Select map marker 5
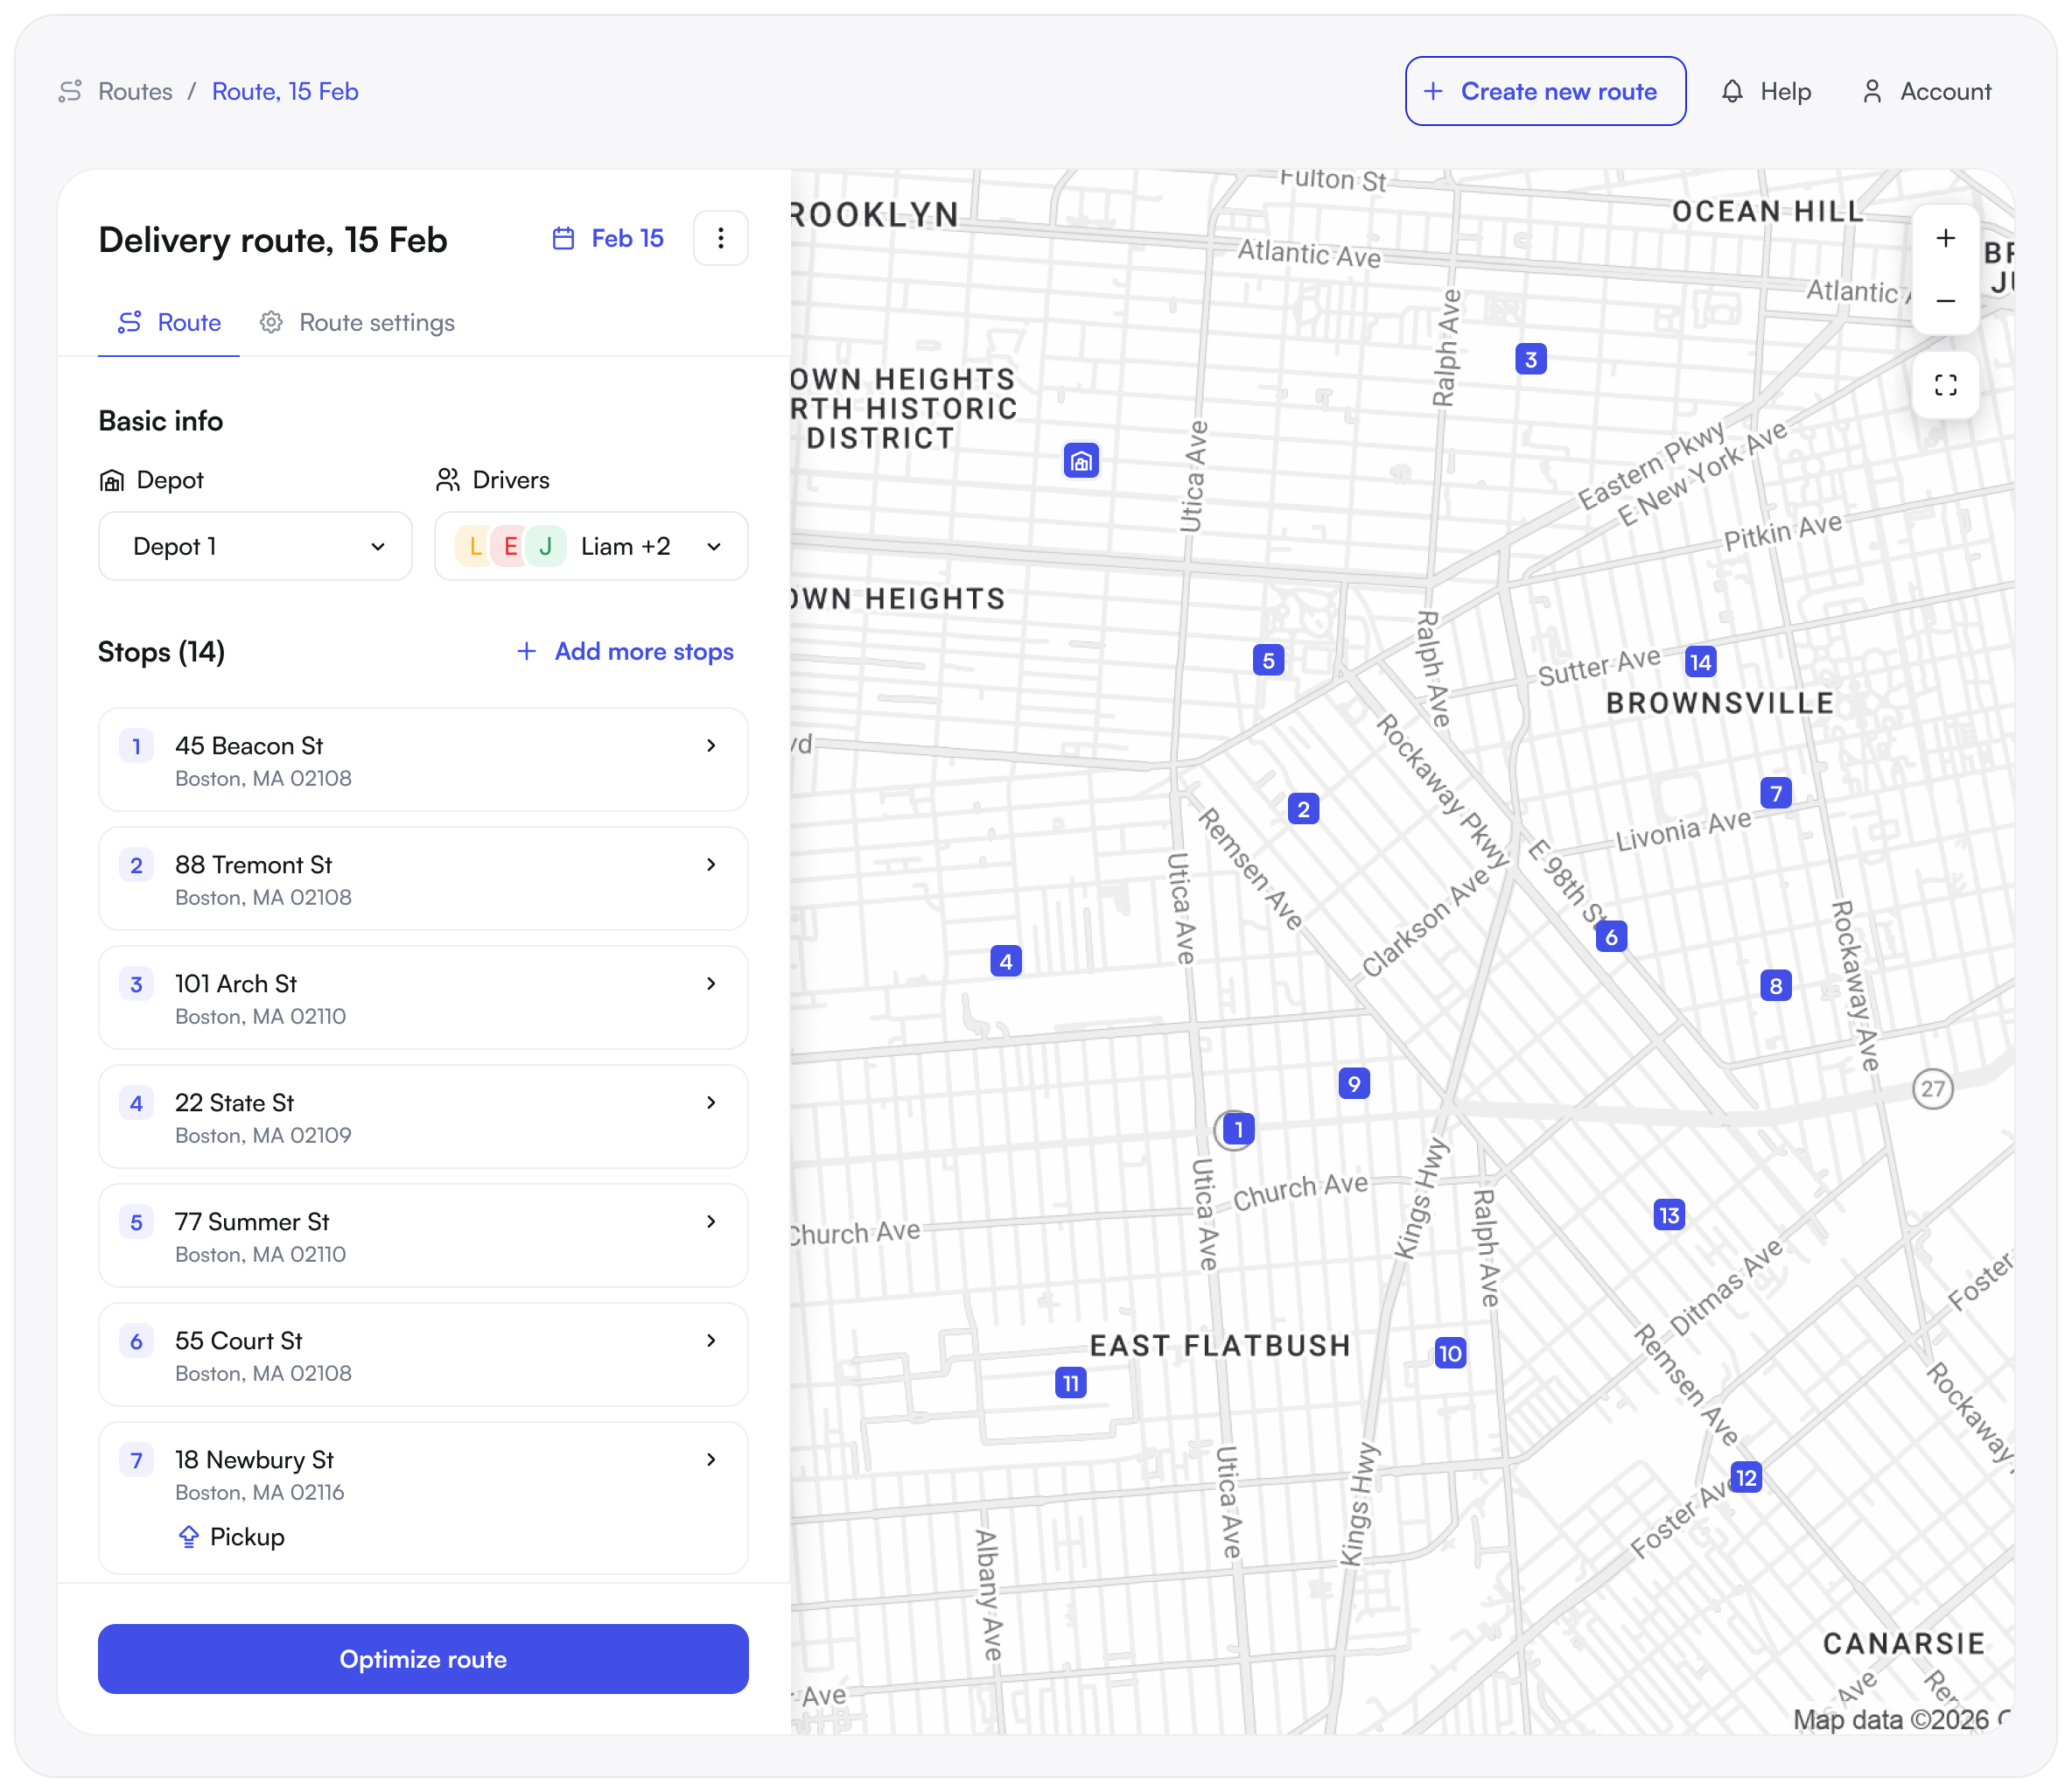The height and width of the screenshot is (1792, 2072). pyautogui.click(x=1268, y=660)
